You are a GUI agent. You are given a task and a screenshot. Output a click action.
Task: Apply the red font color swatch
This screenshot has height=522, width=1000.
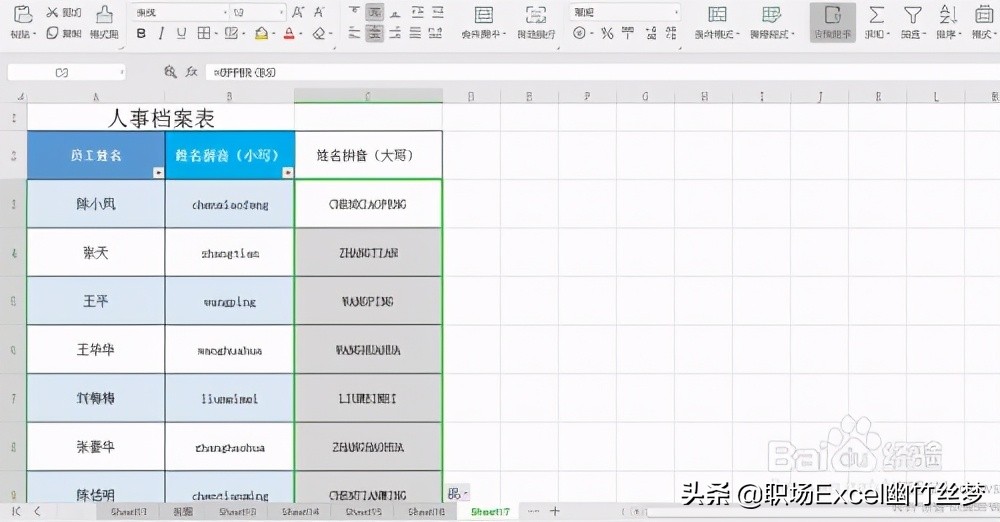tap(289, 34)
